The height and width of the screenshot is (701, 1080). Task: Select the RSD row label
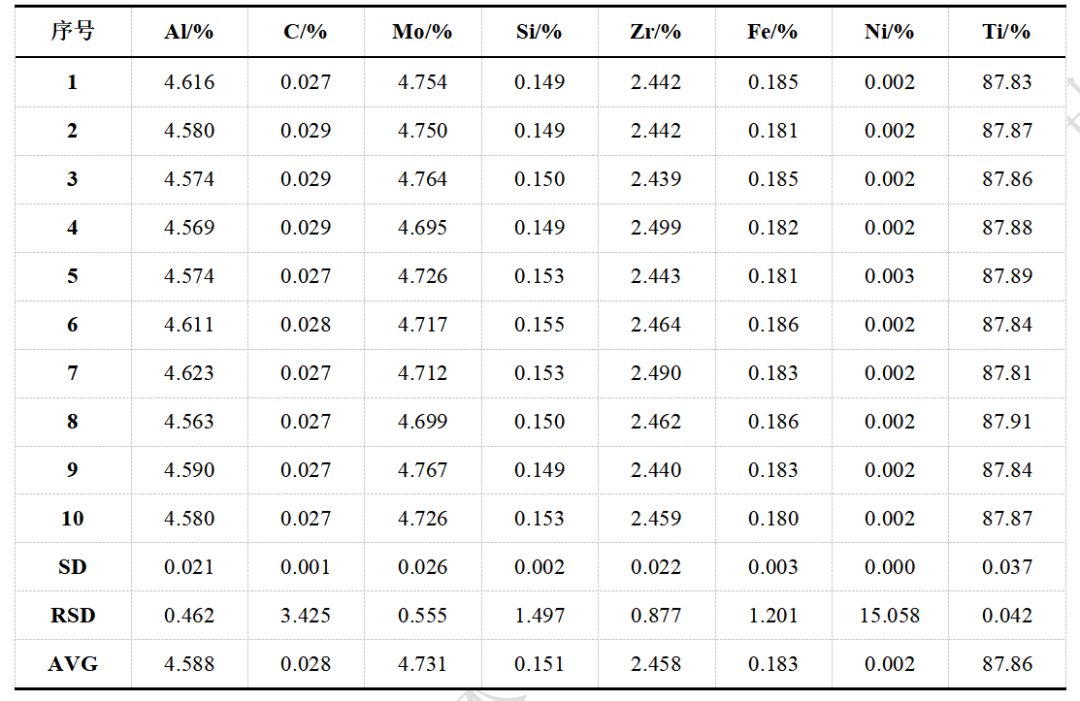coord(72,615)
